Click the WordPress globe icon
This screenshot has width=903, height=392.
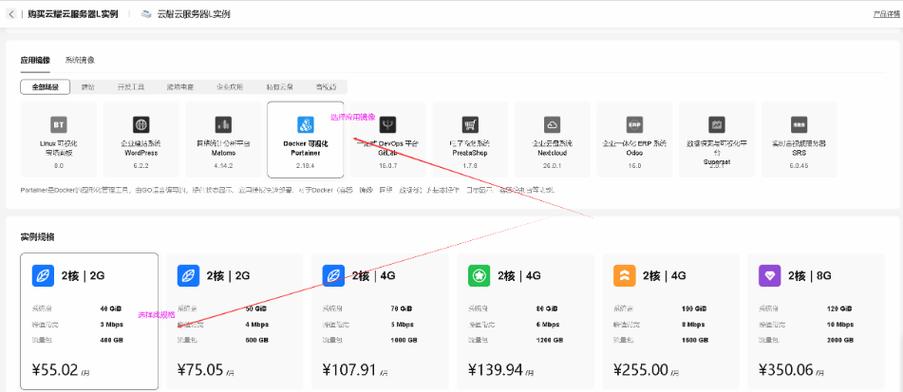141,125
